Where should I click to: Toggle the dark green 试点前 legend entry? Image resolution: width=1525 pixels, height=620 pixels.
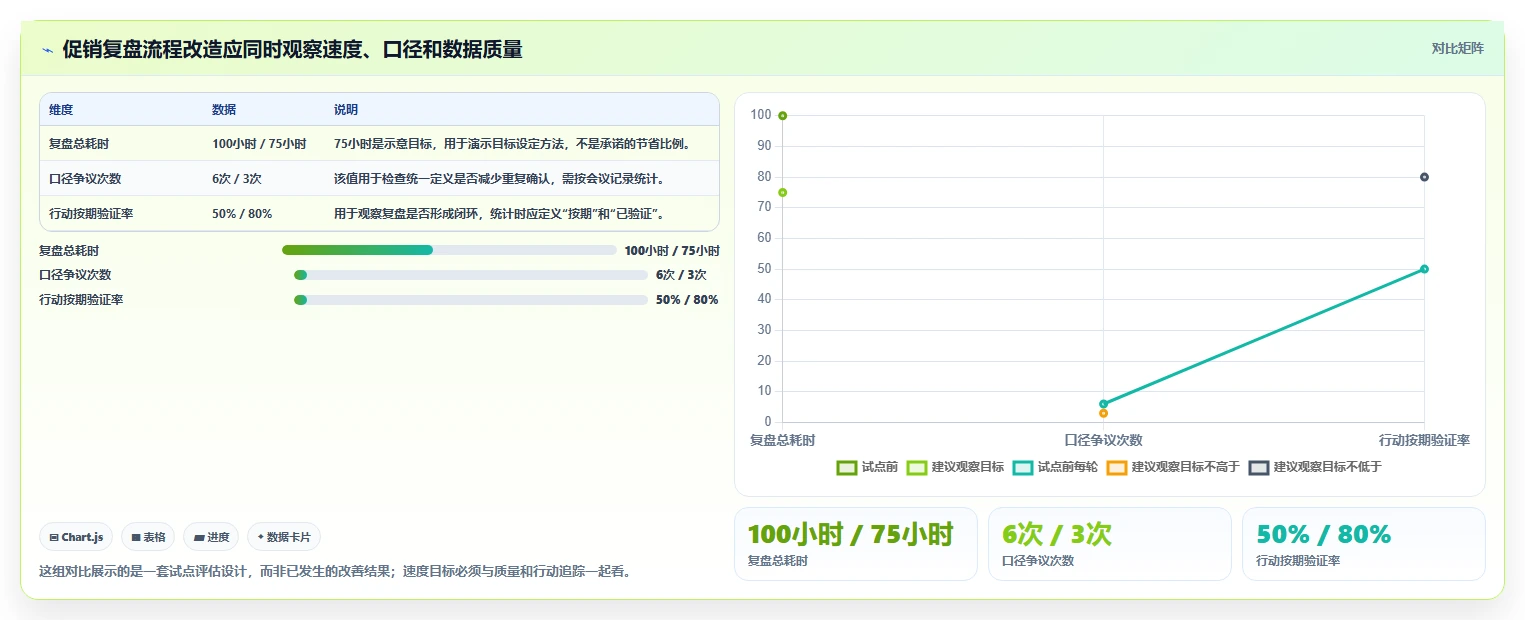[868, 467]
